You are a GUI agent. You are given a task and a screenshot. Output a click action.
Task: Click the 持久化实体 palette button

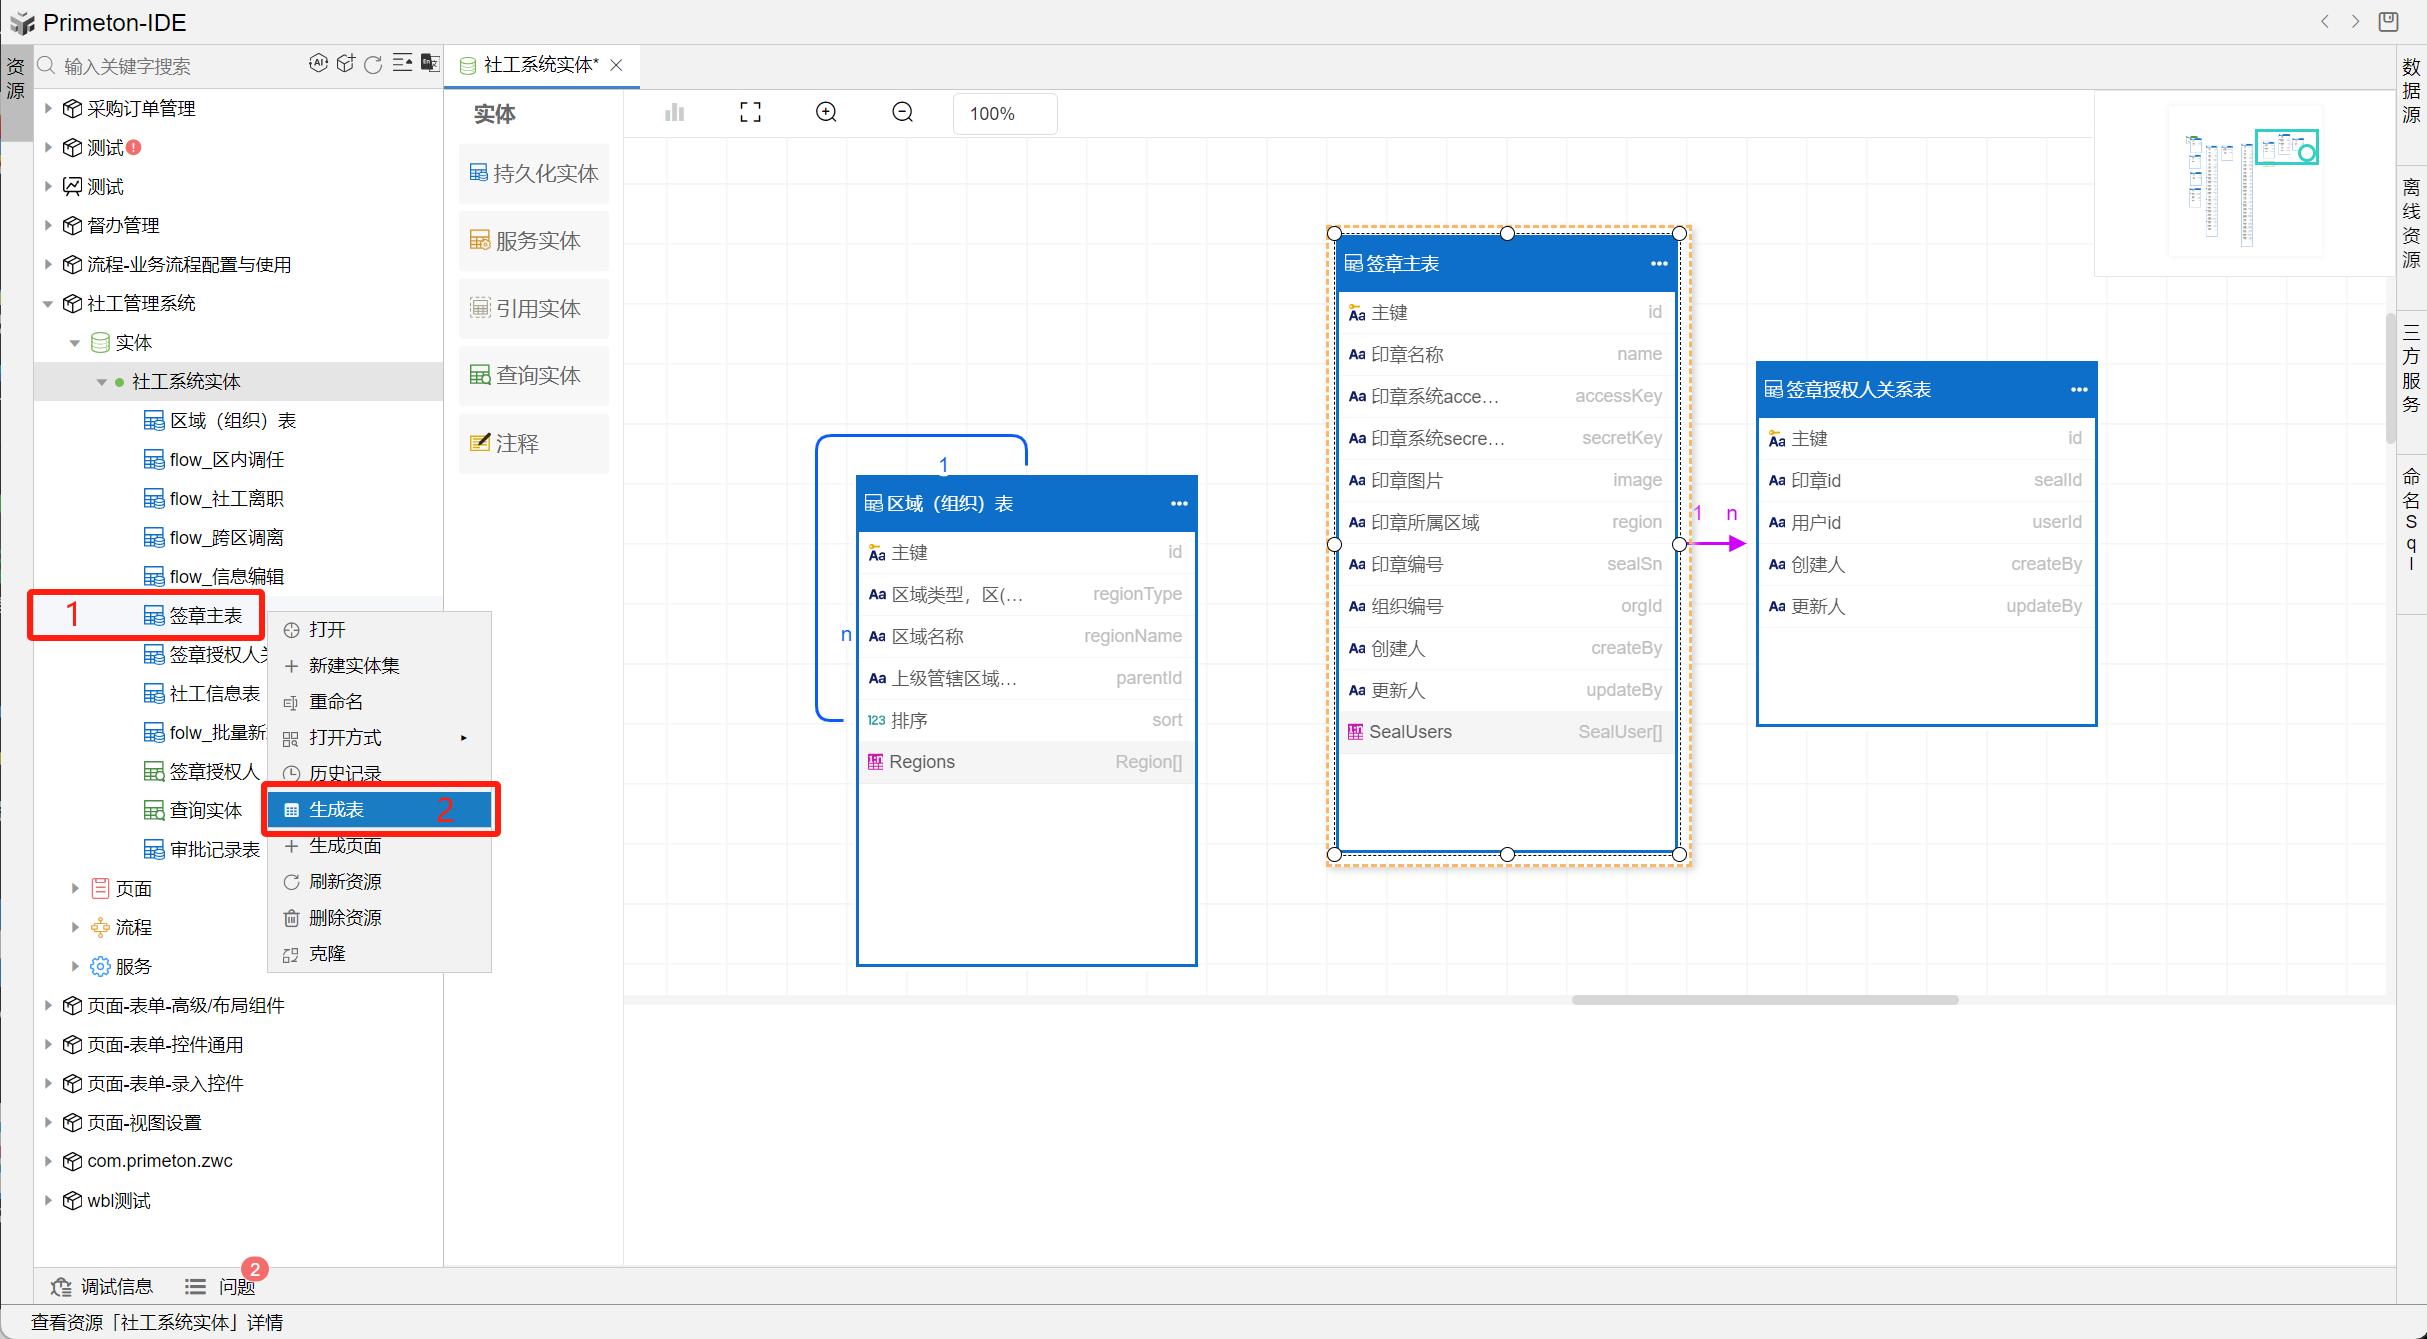tap(534, 174)
